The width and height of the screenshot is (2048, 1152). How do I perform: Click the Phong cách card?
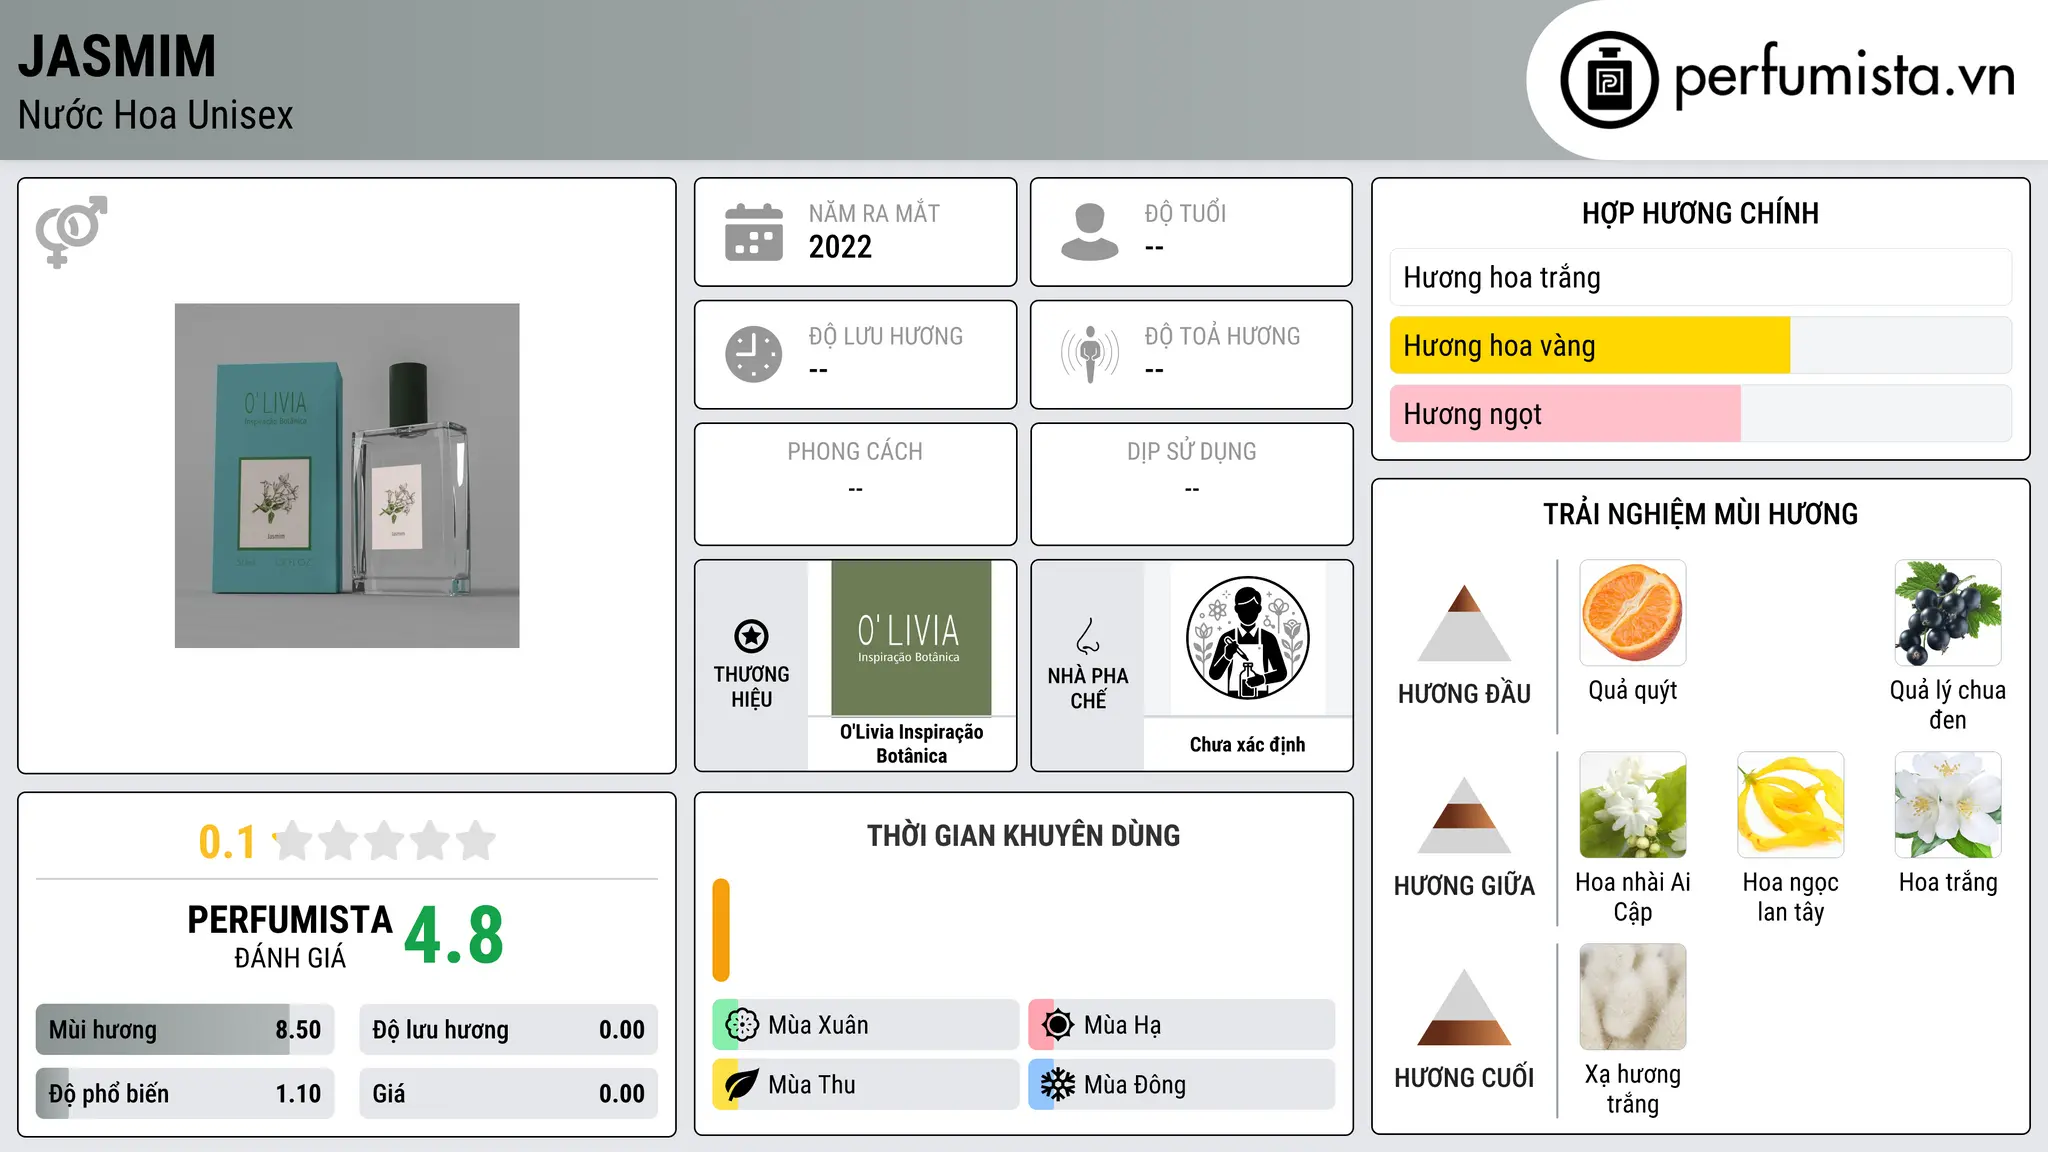pyautogui.click(x=855, y=484)
